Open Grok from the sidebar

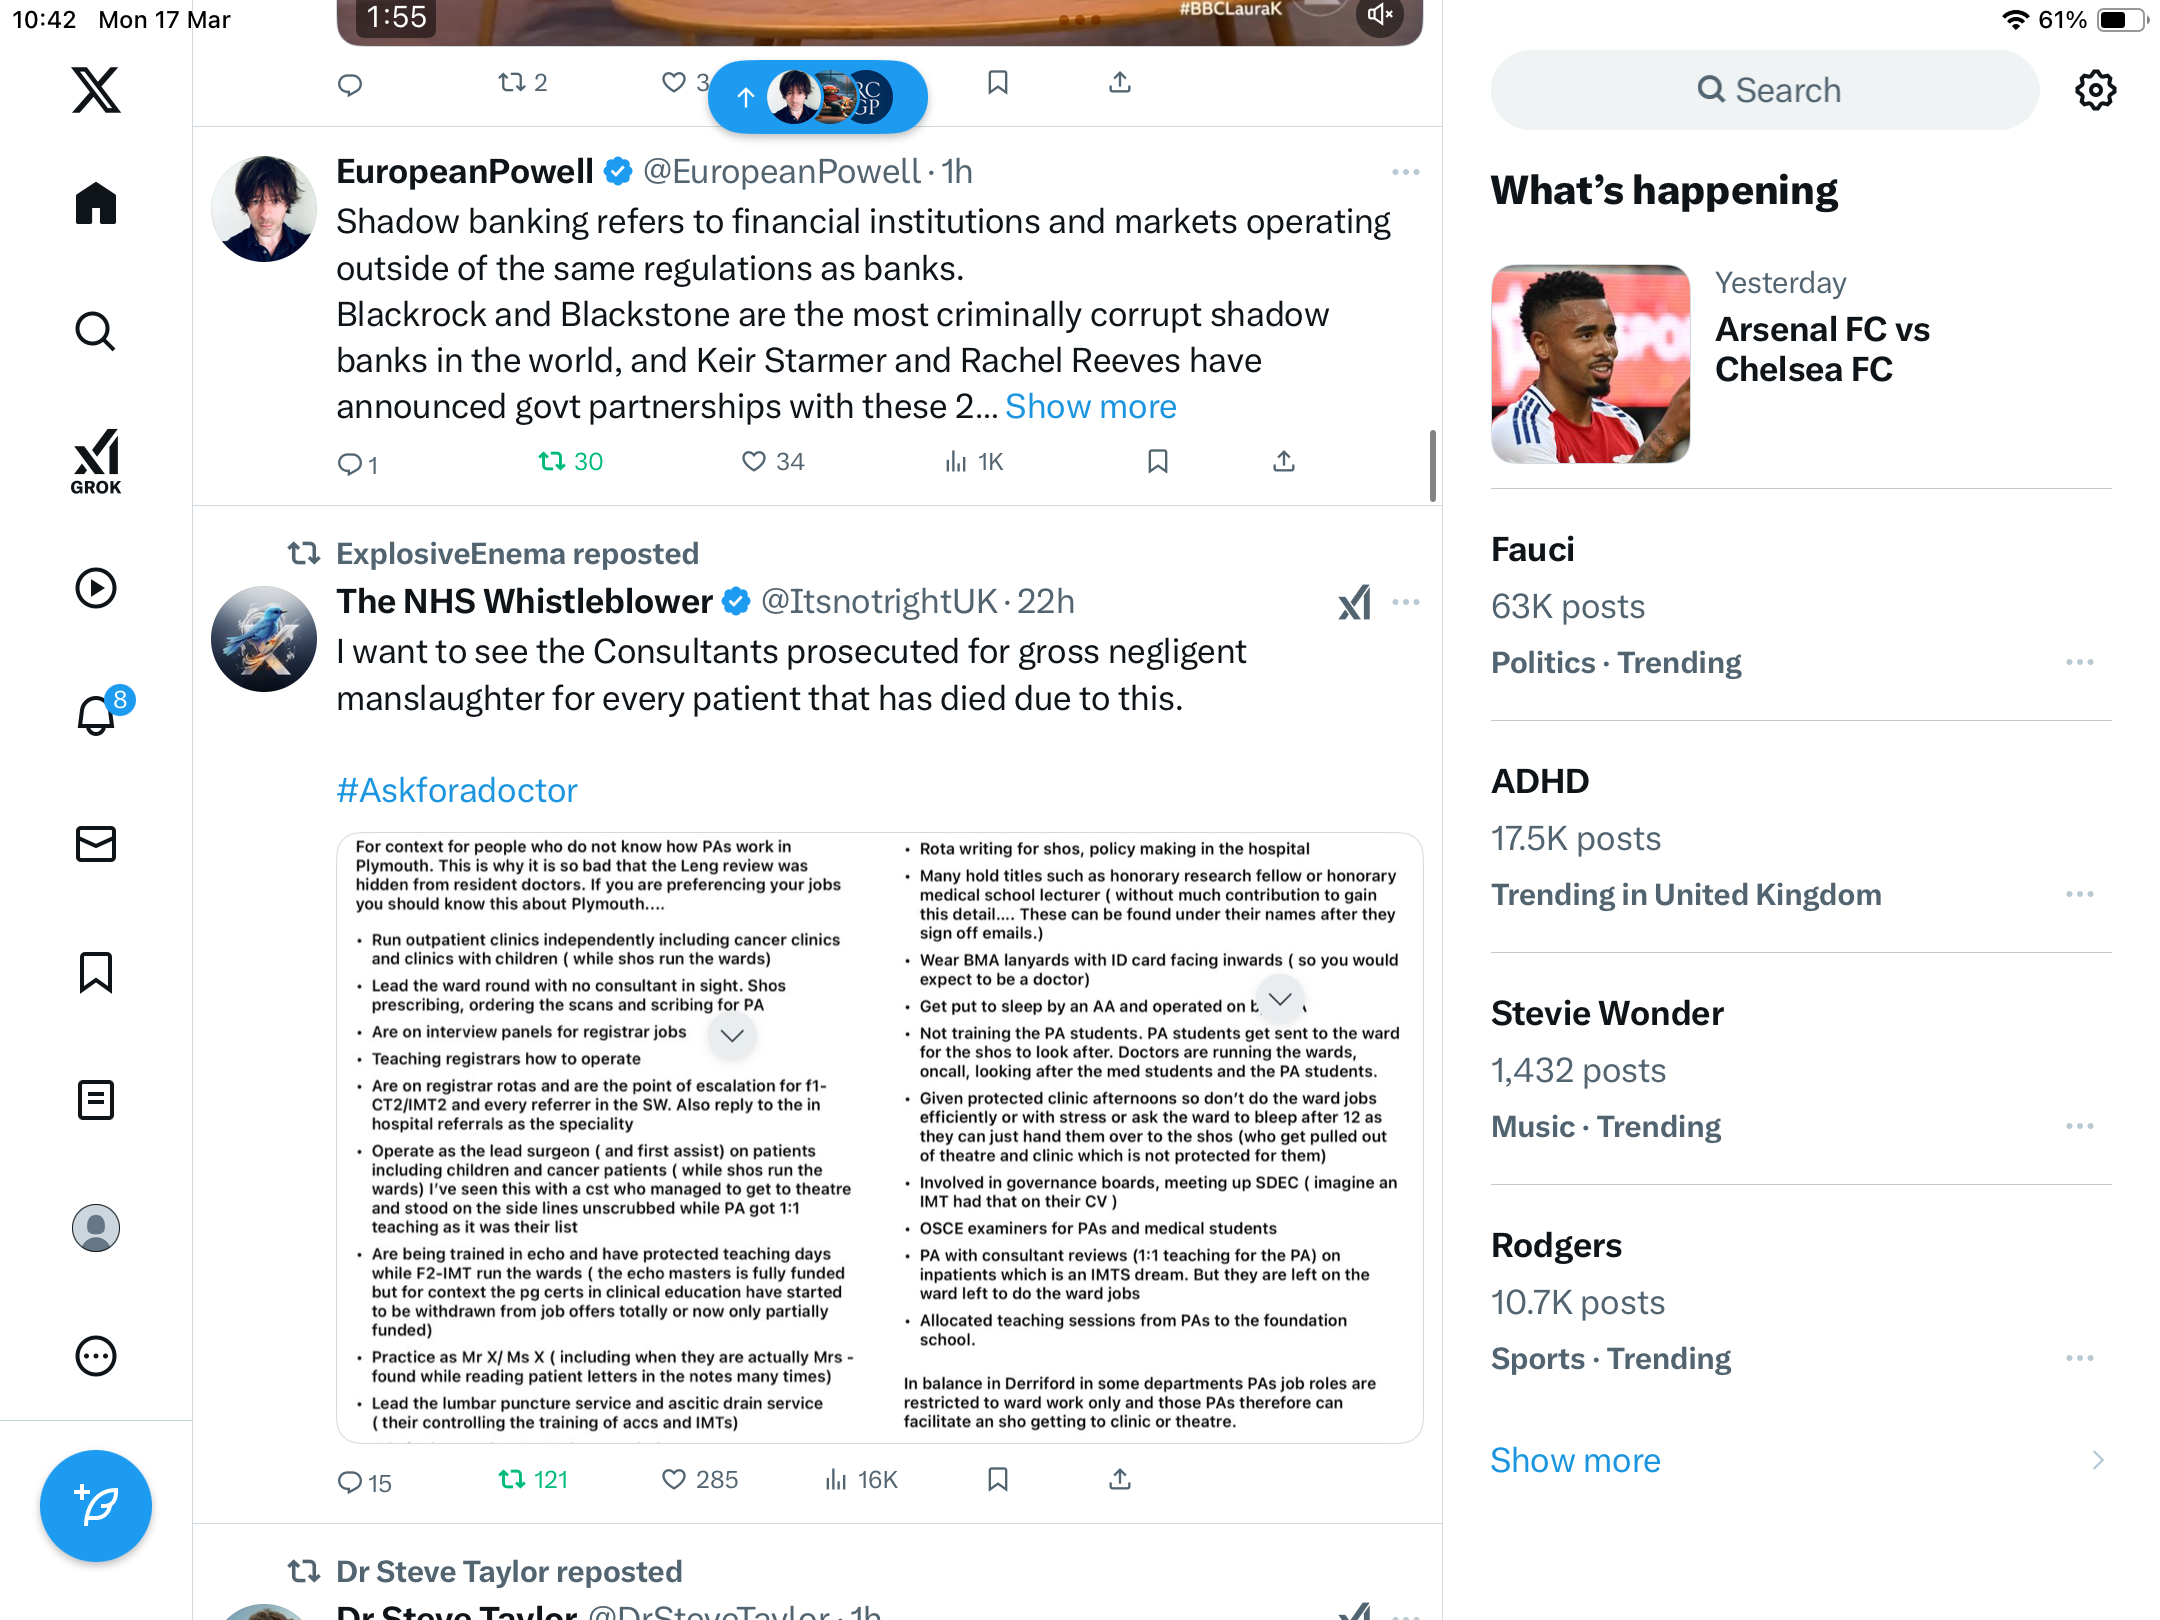coord(96,461)
